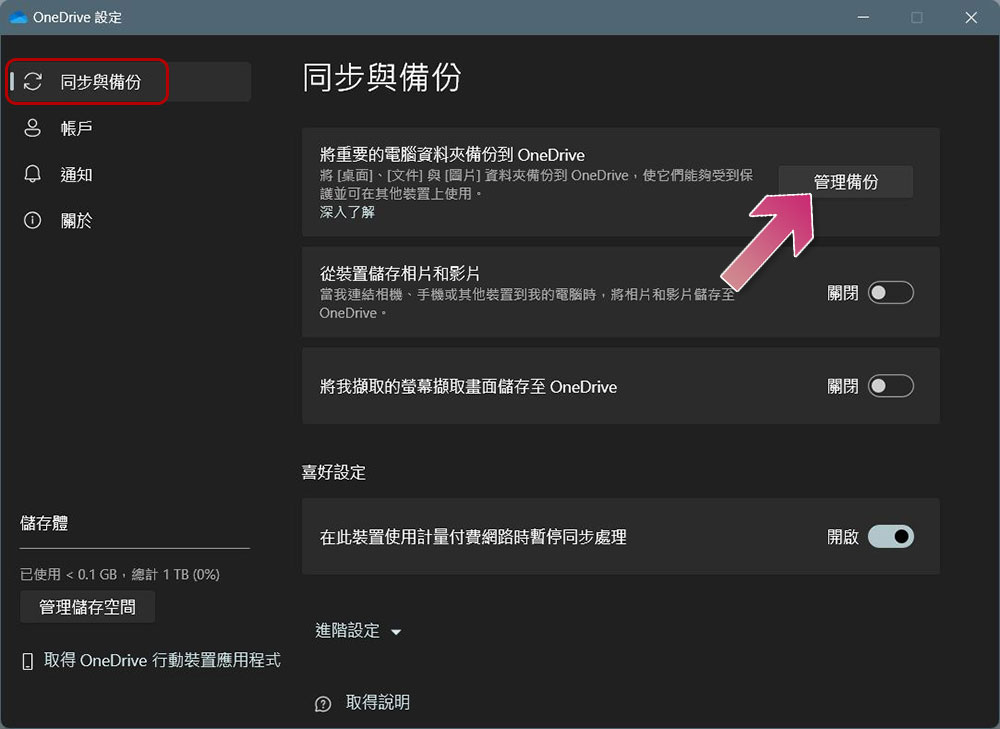Click the person icon beside 帳戶
1000x729 pixels.
coord(33,128)
